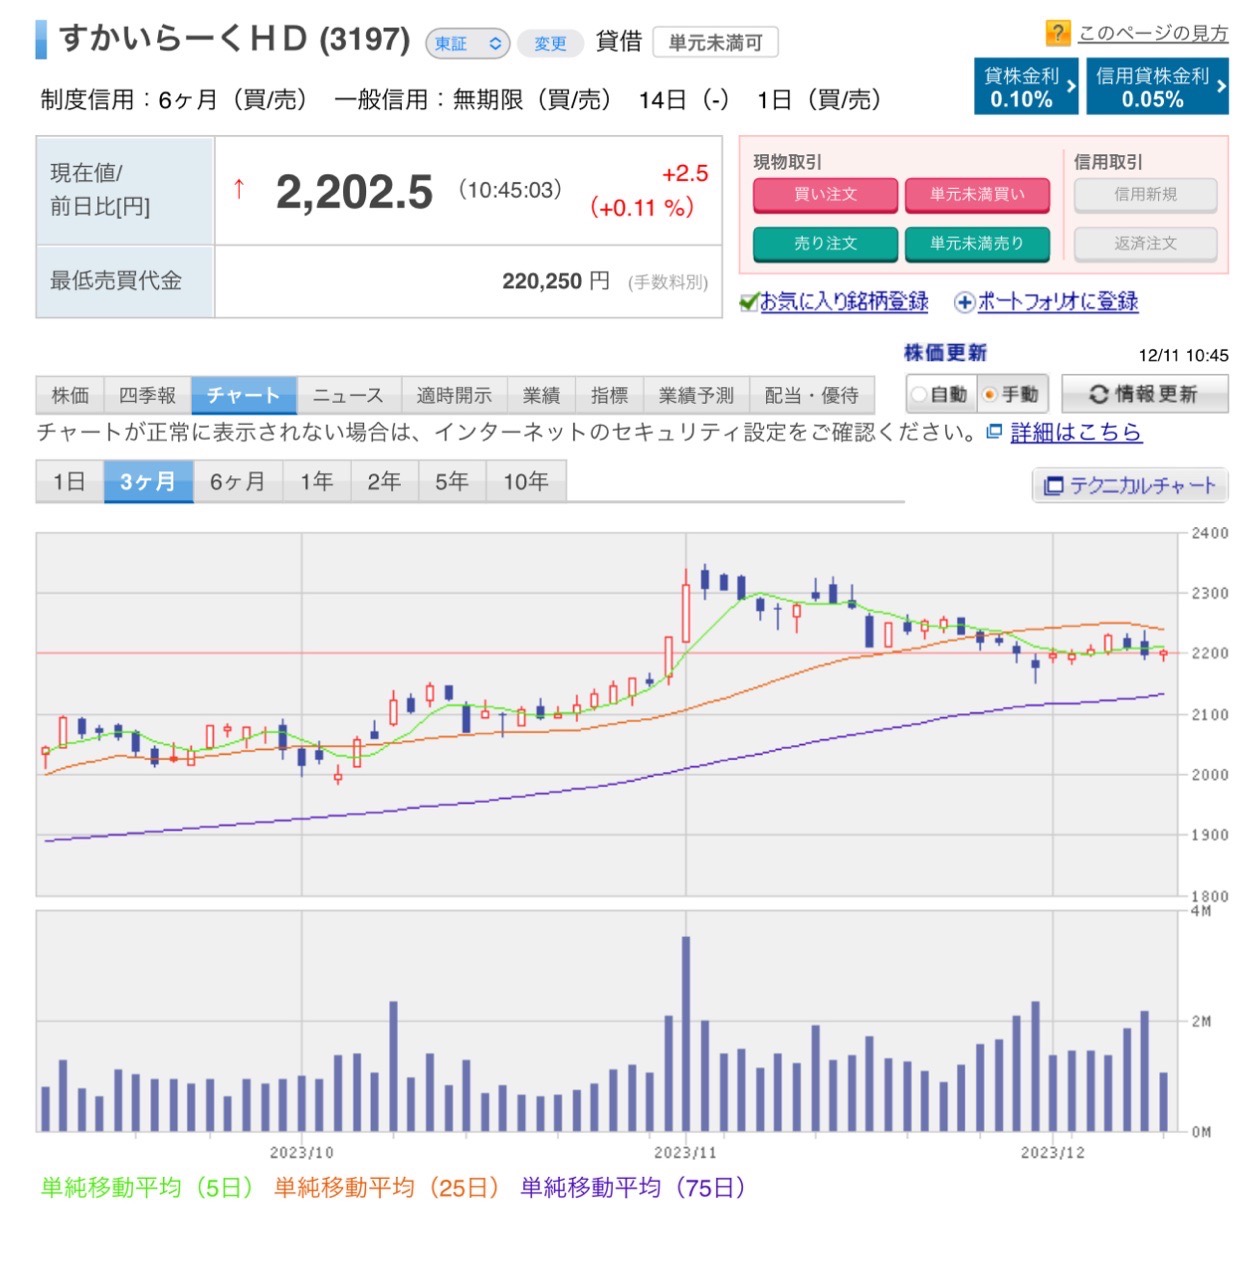Click the 2023/10 date label on chart
1243x1280 pixels.
pyautogui.click(x=302, y=1153)
